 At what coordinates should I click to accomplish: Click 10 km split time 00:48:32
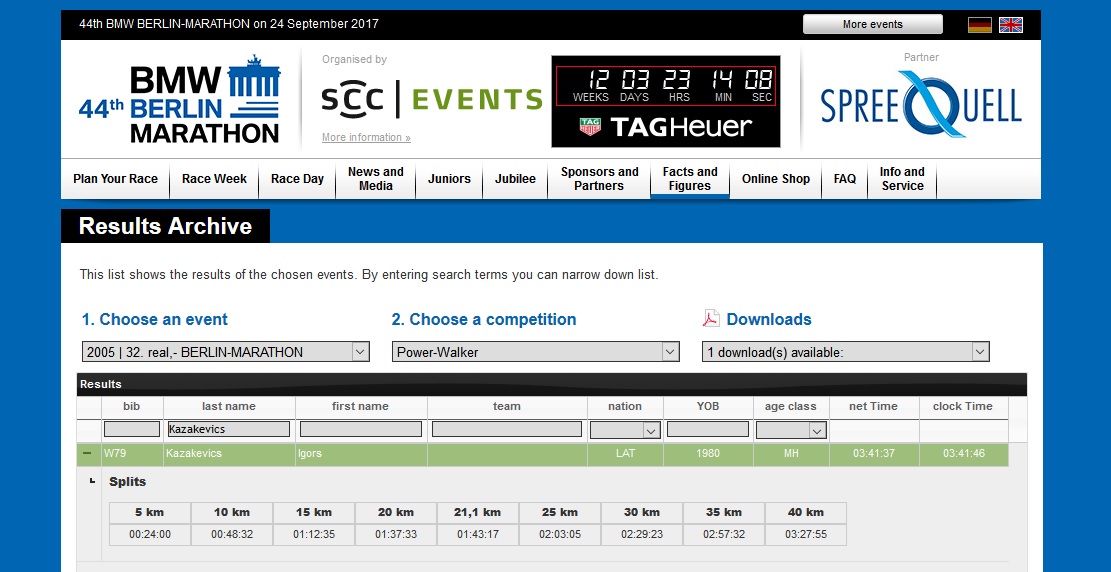click(232, 534)
